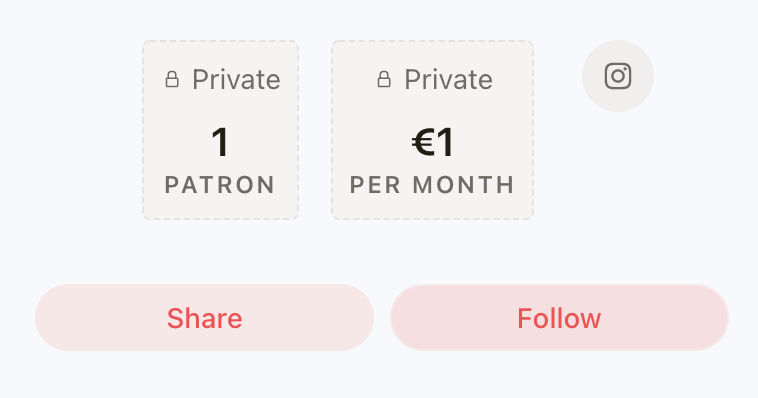Click the lock icon on the patron card
Image resolution: width=758 pixels, height=398 pixels.
coord(172,79)
